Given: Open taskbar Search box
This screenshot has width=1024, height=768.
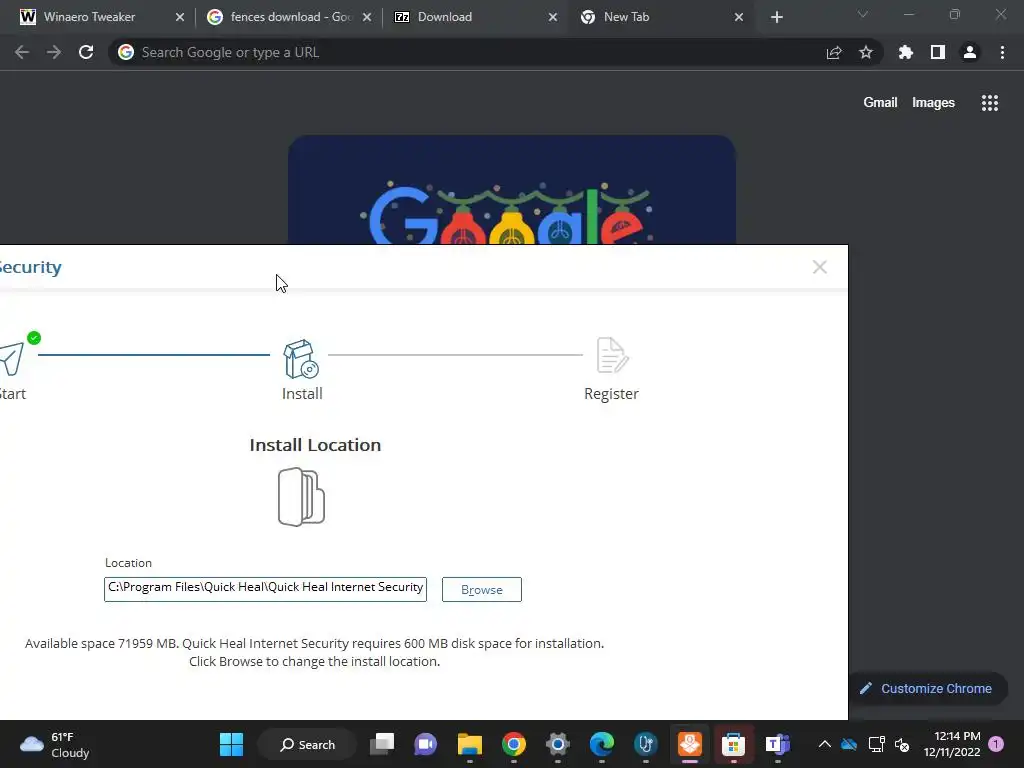Looking at the screenshot, I should 308,744.
